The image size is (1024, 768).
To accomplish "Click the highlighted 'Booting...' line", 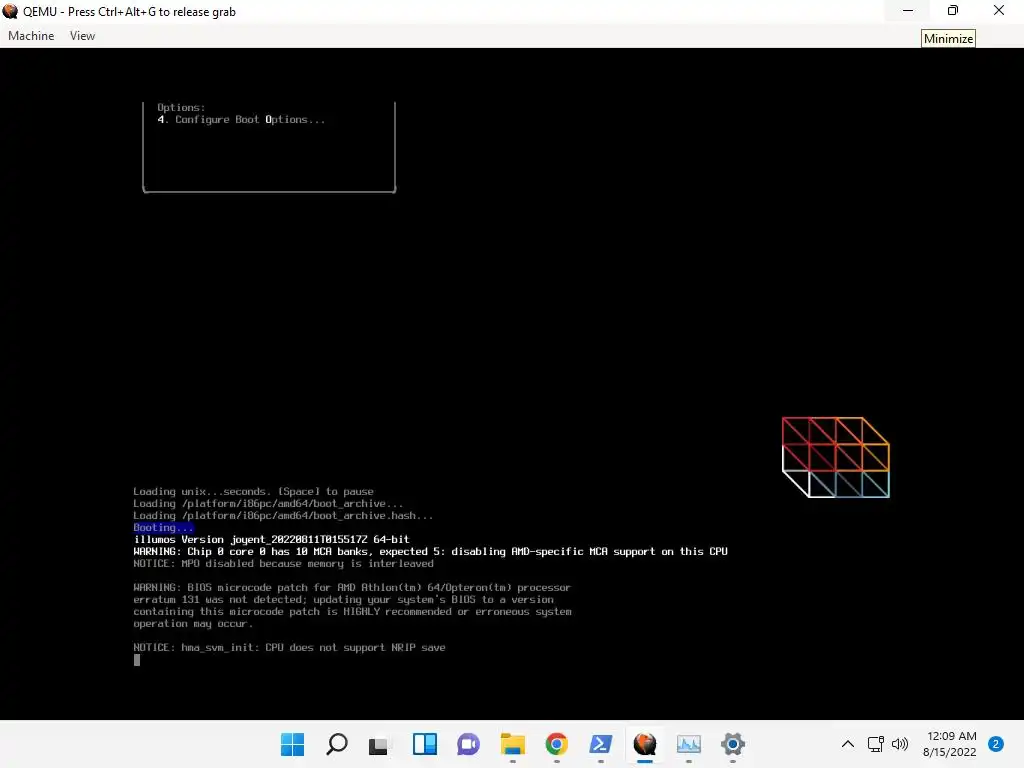I will point(163,528).
